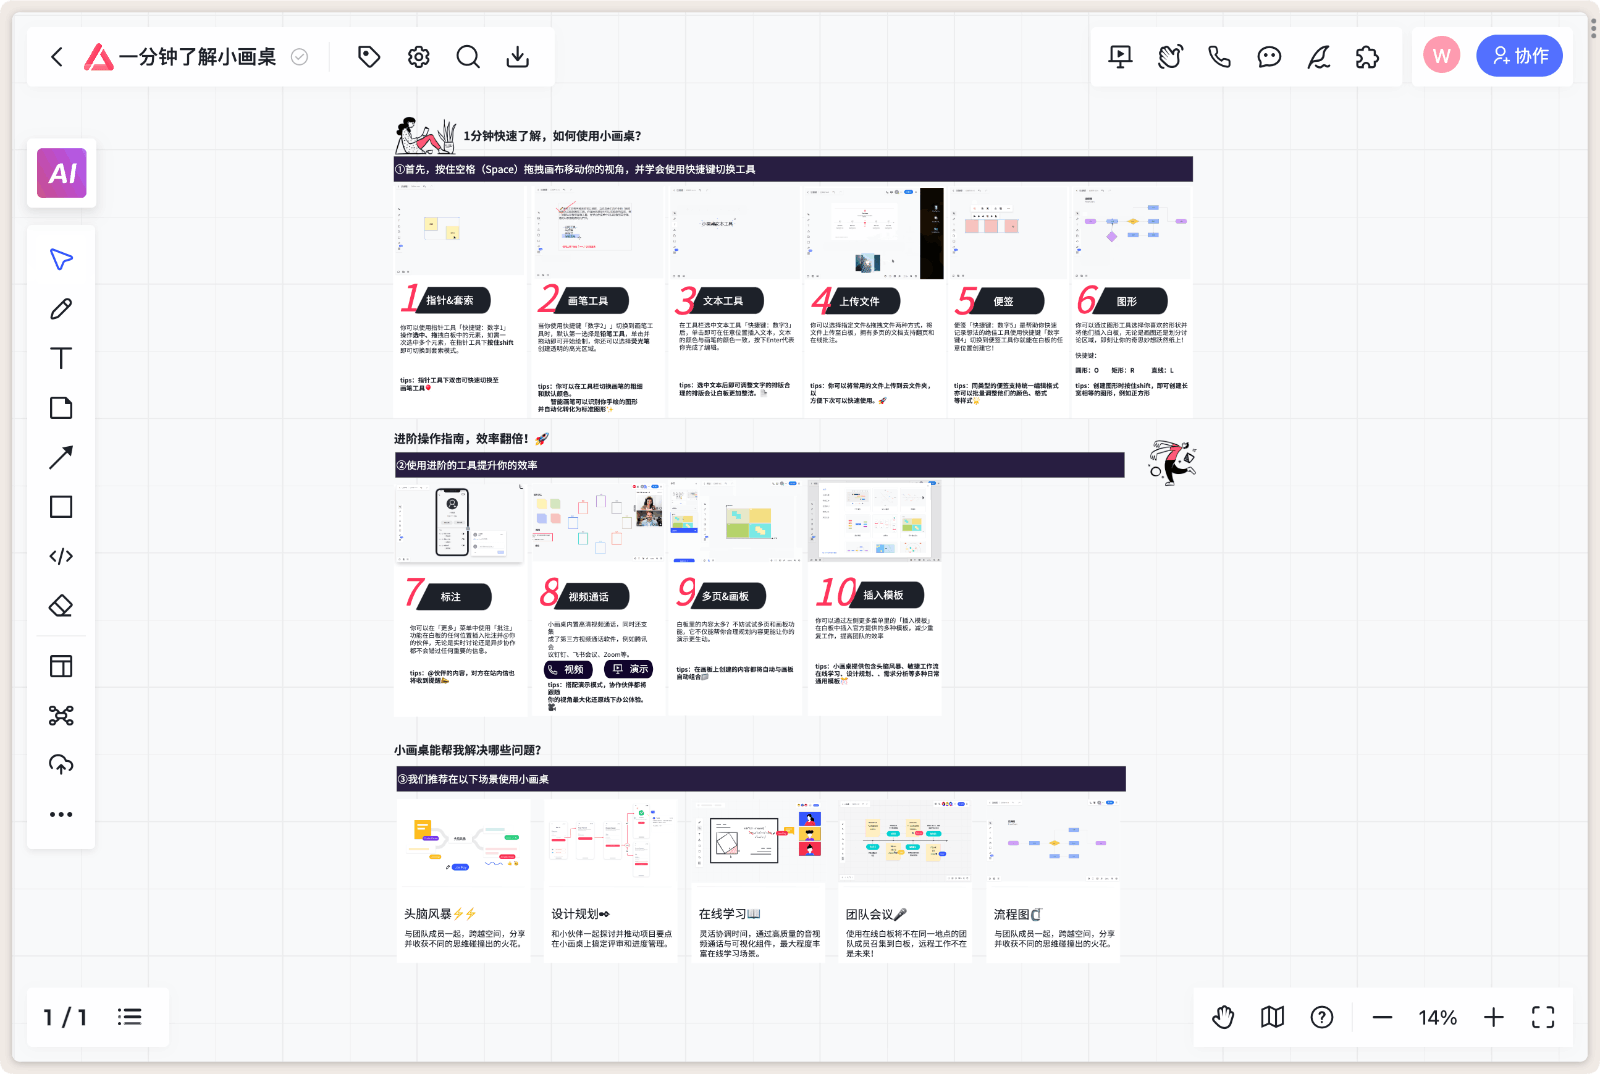Select the Text tool

(x=61, y=358)
